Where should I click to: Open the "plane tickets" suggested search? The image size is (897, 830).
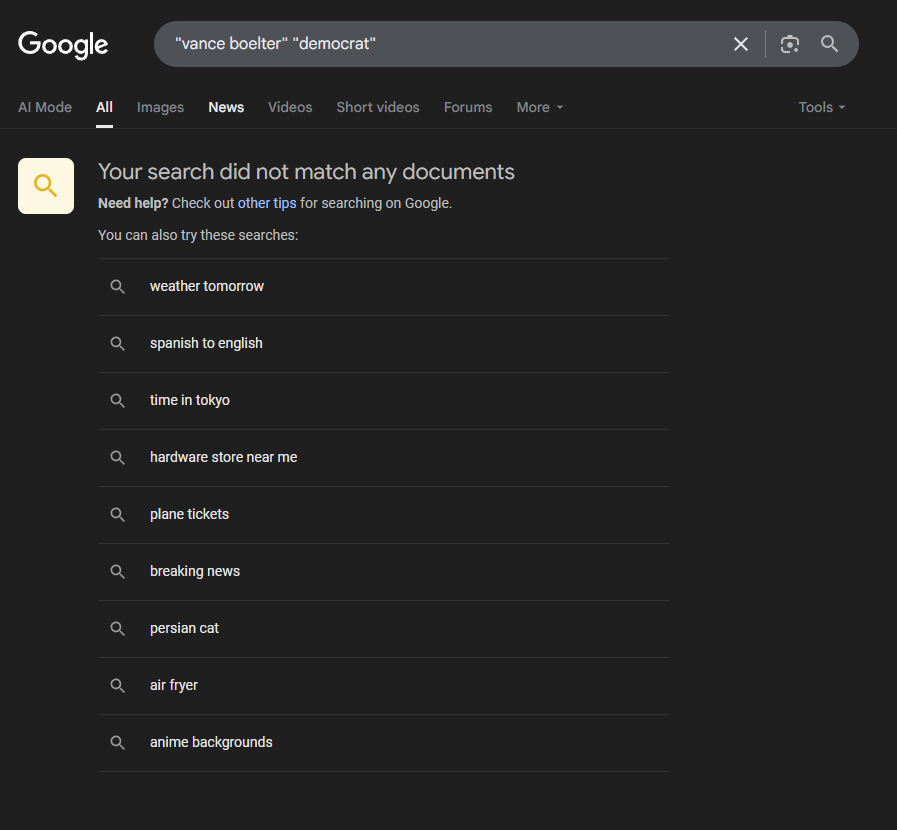point(384,515)
